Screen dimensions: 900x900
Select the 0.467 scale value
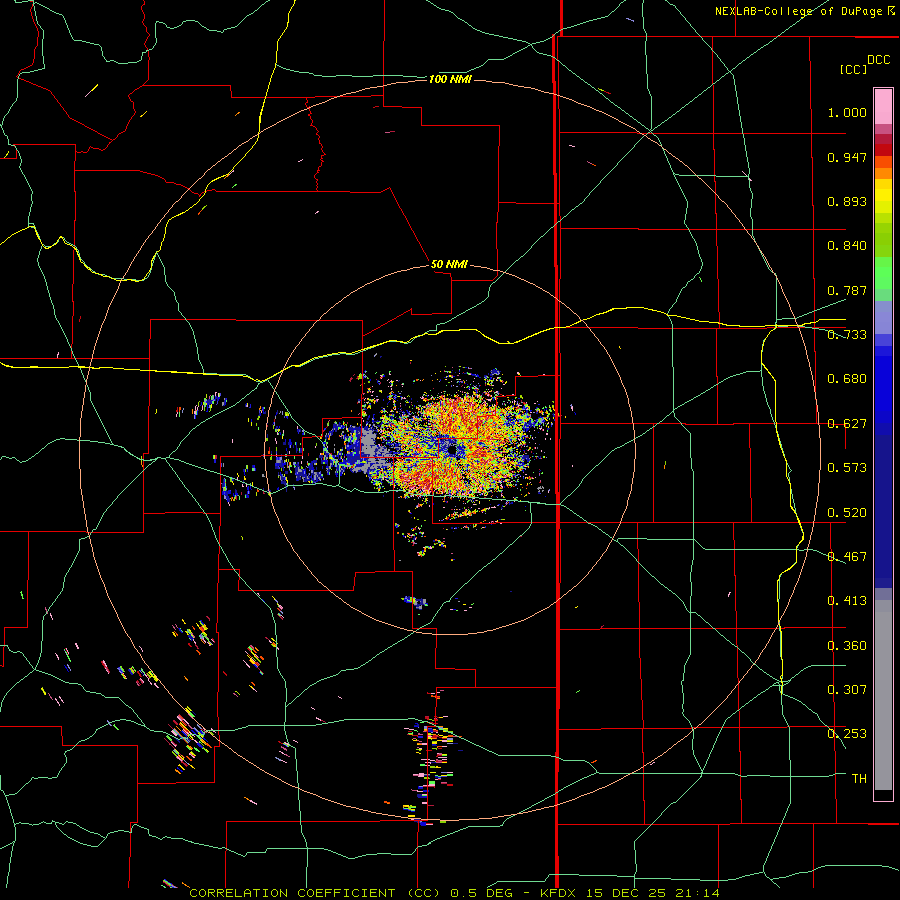click(x=847, y=557)
